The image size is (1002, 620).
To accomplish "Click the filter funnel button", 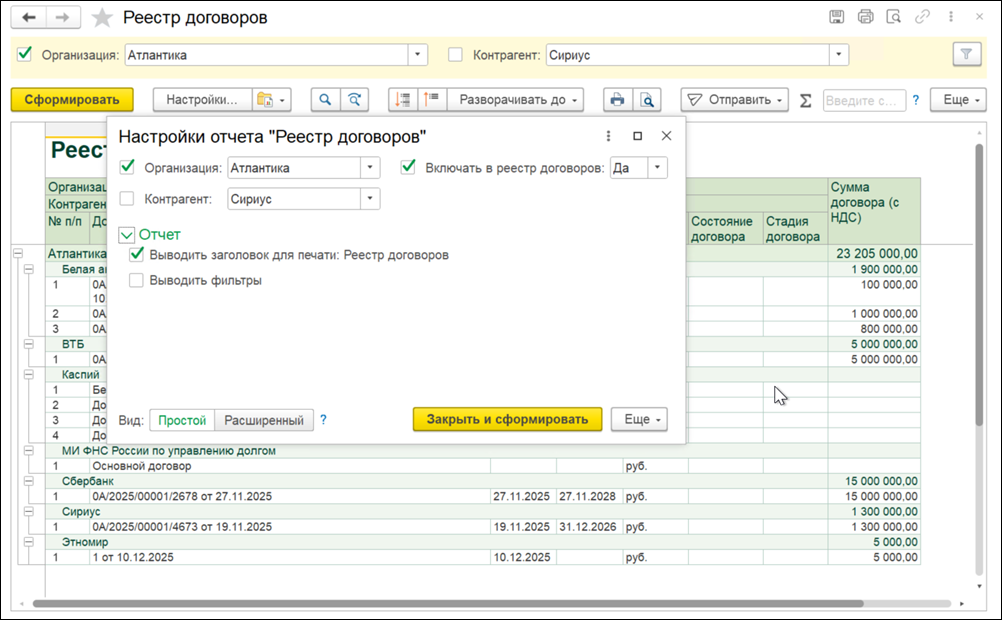I will [x=966, y=55].
